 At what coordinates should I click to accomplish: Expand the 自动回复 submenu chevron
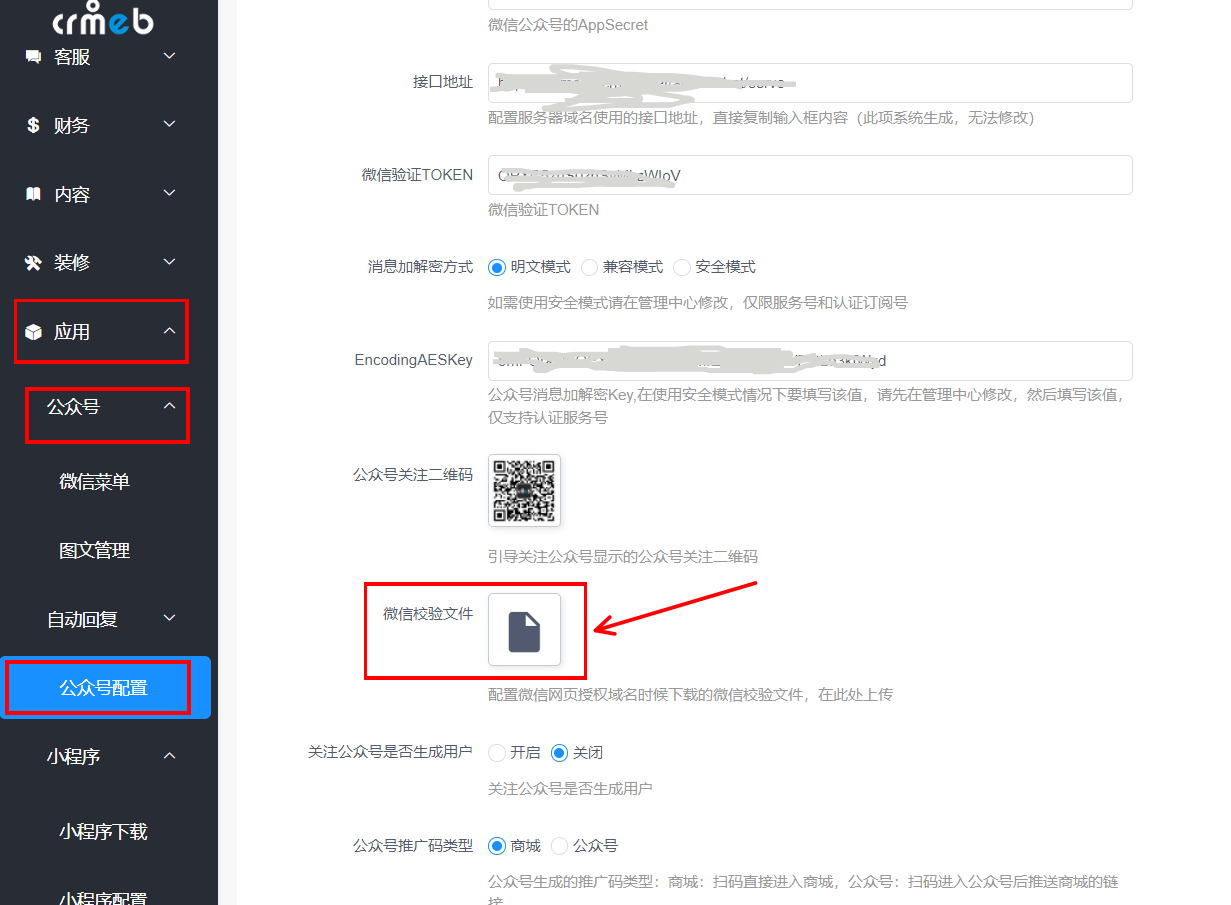pos(170,618)
